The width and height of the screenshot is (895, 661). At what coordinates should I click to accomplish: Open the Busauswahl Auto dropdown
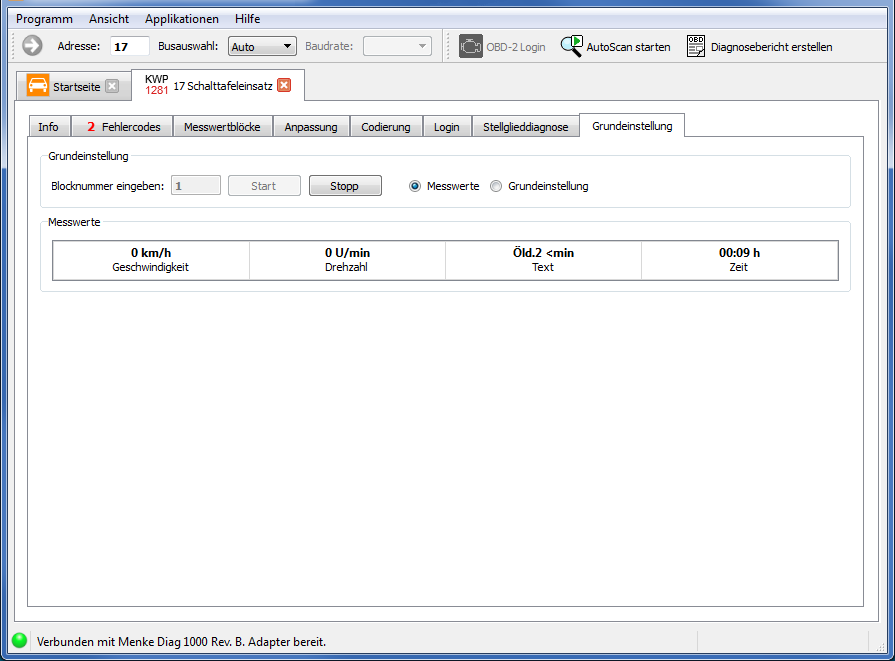(x=262, y=46)
